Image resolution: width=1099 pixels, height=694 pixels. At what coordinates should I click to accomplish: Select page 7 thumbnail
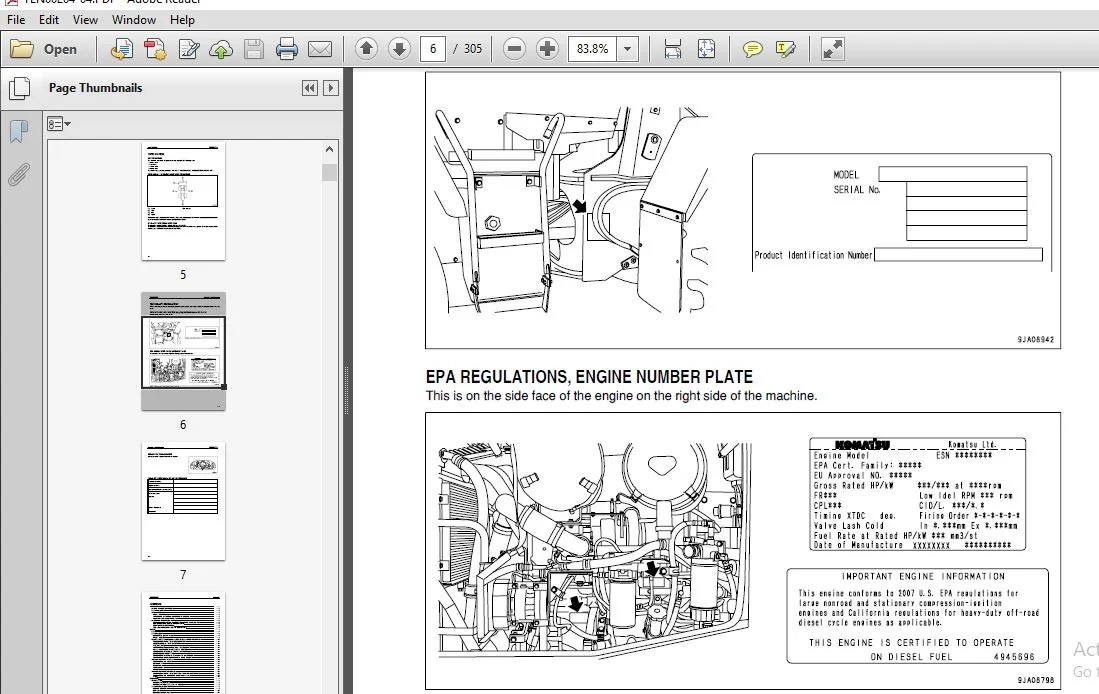tap(183, 501)
